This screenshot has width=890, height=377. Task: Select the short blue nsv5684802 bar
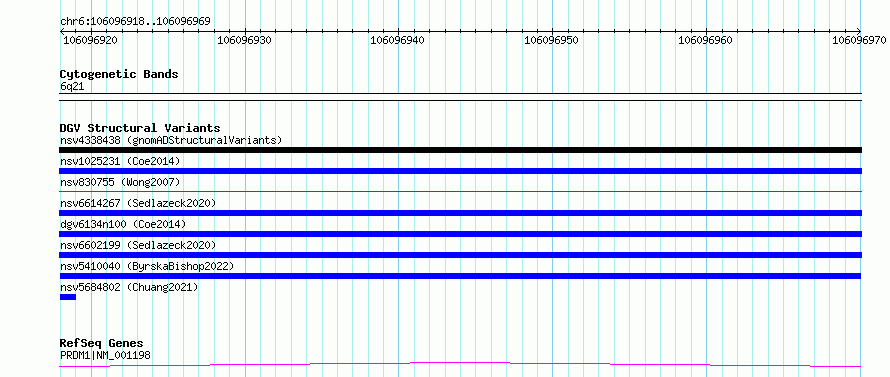click(x=68, y=297)
